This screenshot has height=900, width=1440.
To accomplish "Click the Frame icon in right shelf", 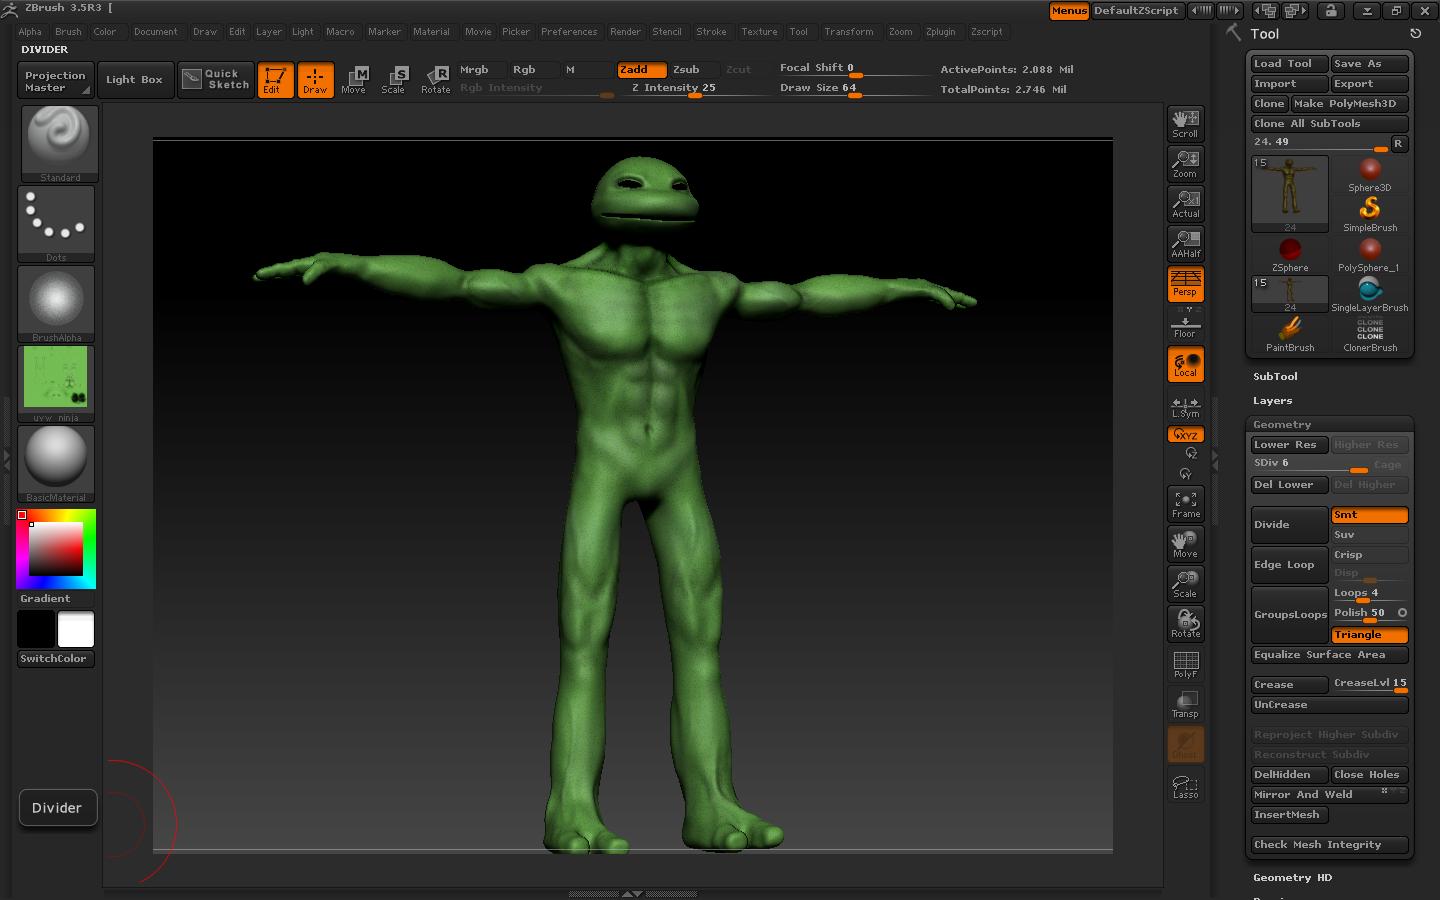I will coord(1185,504).
